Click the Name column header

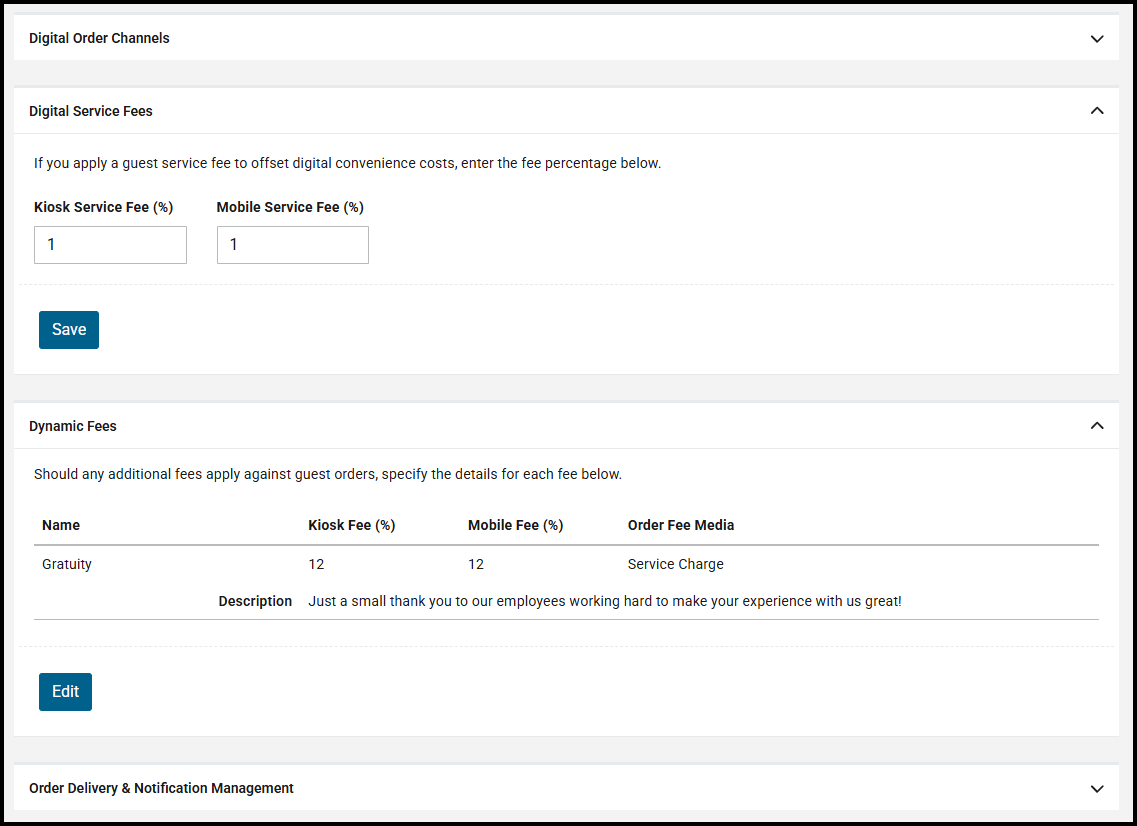point(61,525)
